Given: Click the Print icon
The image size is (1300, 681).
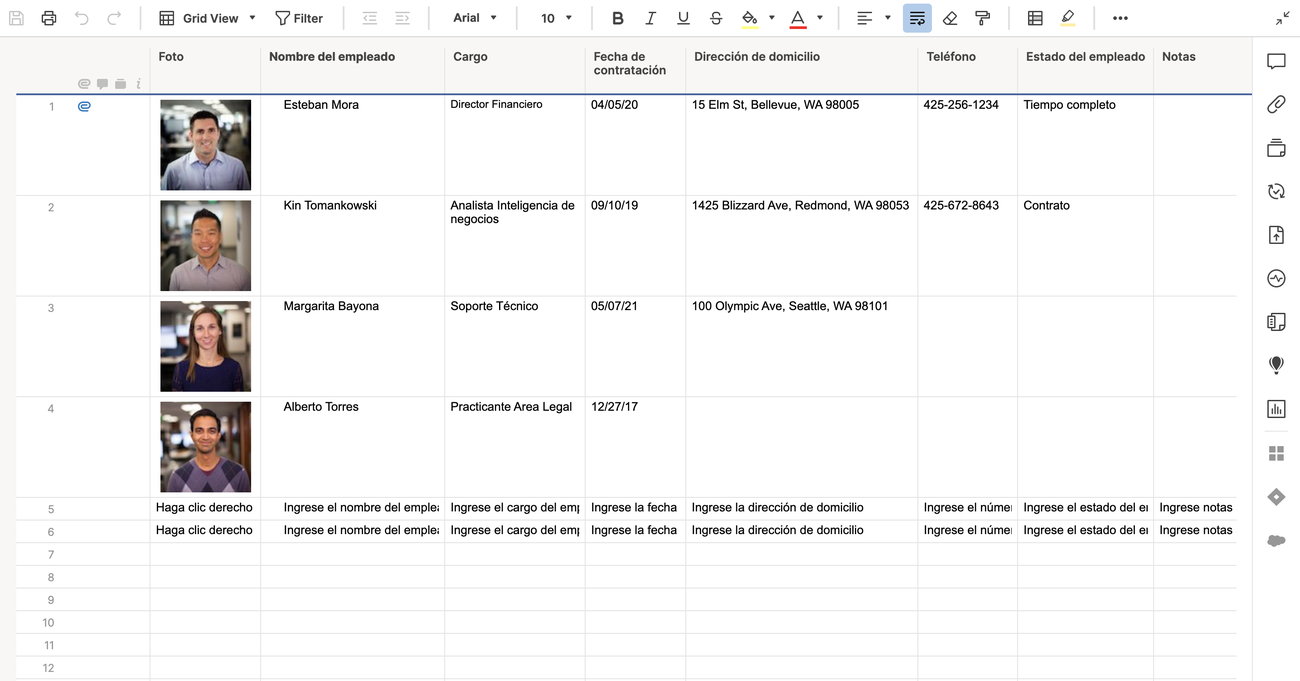Looking at the screenshot, I should point(48,17).
